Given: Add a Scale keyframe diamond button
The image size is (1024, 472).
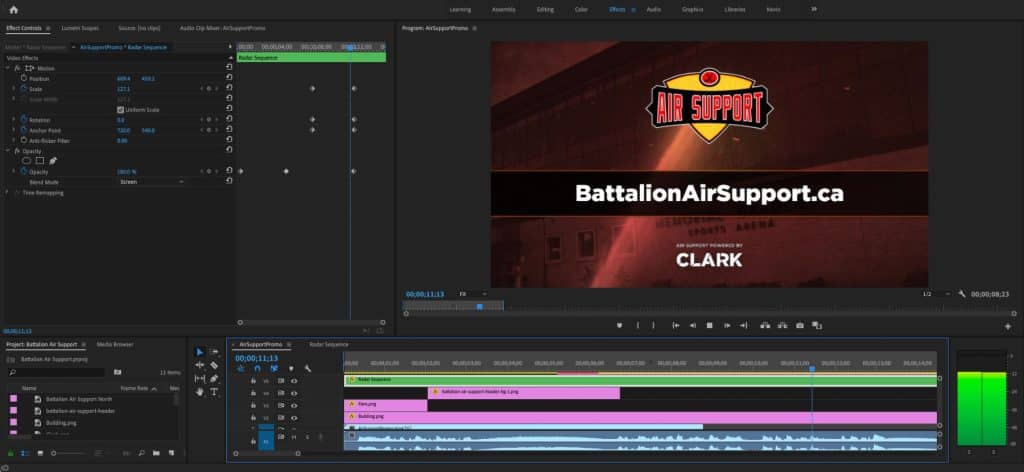Looking at the screenshot, I should tap(208, 89).
